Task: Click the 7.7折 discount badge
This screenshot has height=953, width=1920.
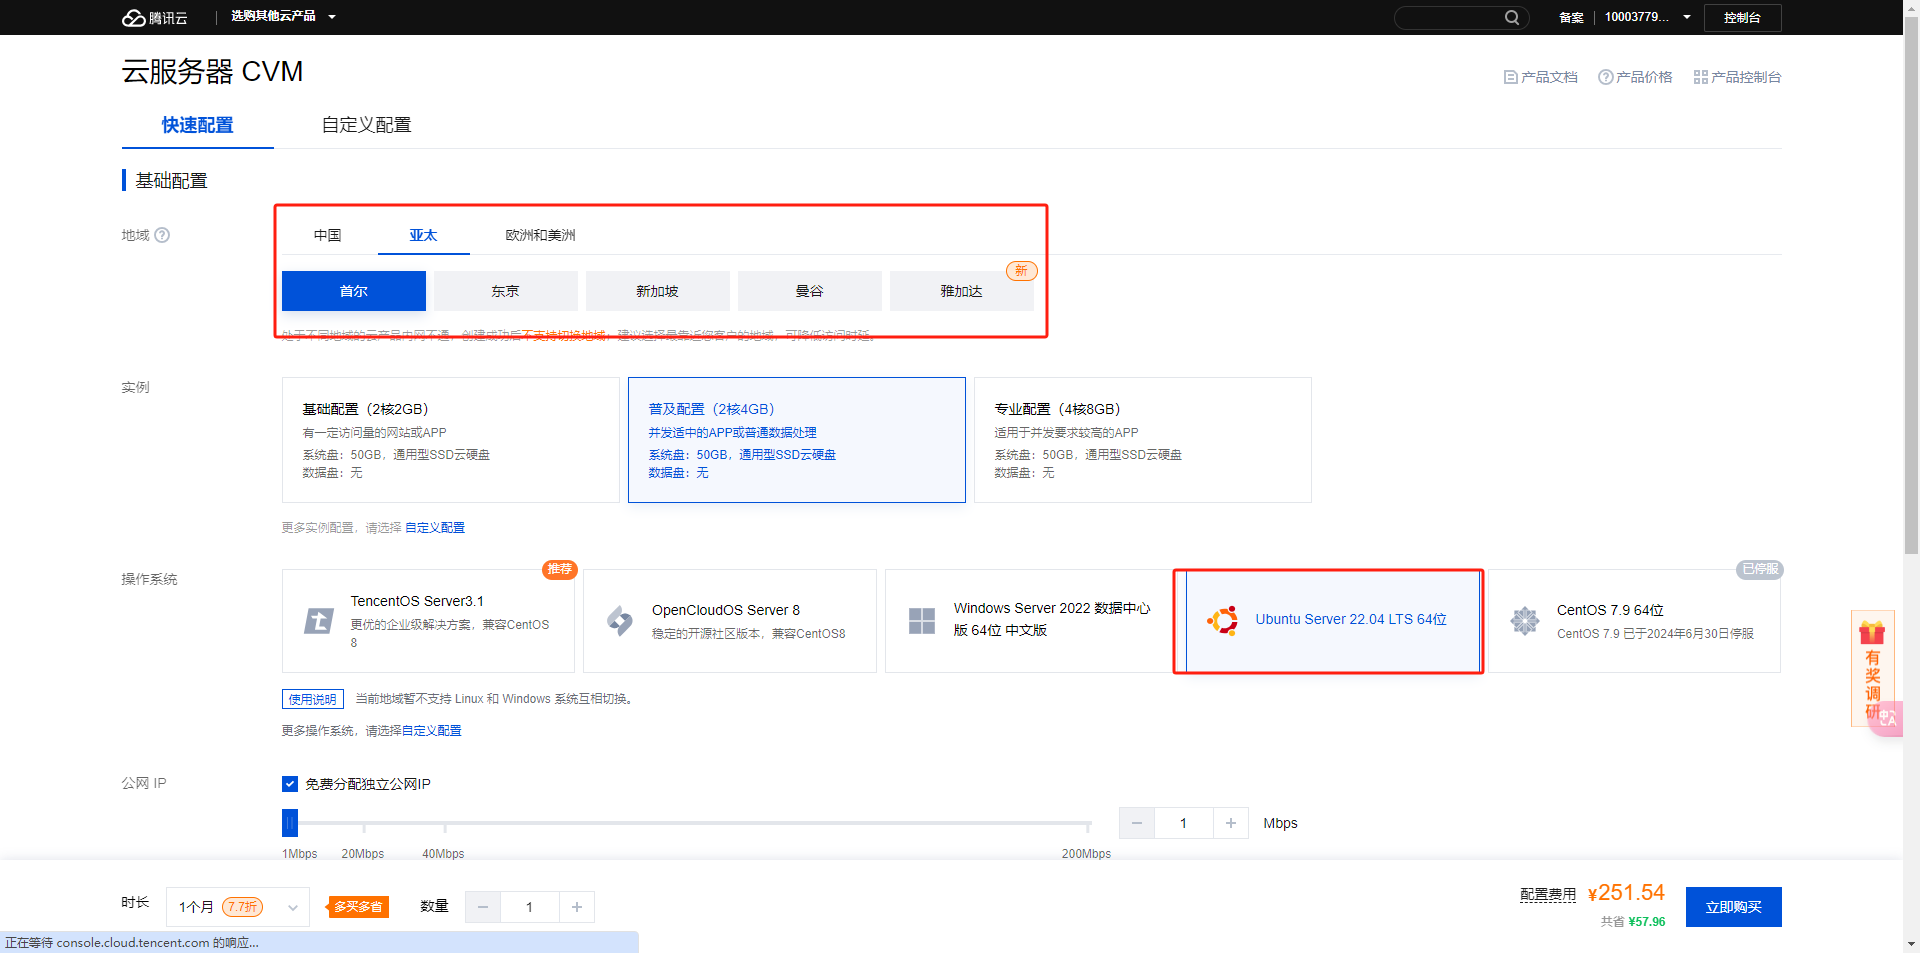Action: (242, 907)
